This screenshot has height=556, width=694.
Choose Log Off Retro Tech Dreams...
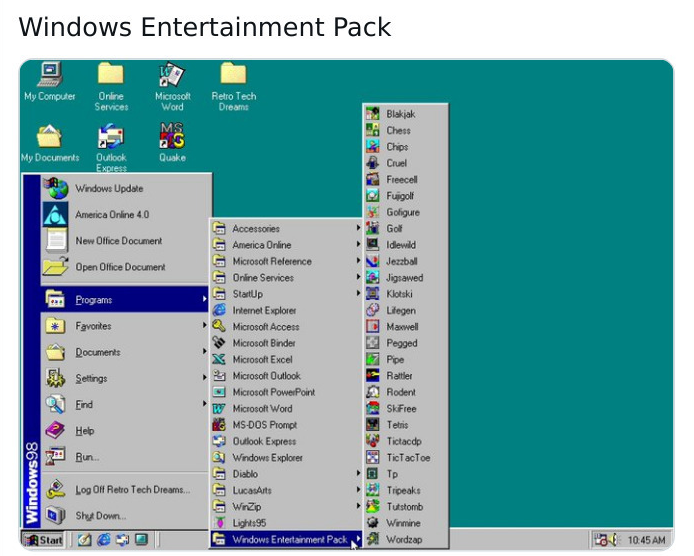(125, 490)
